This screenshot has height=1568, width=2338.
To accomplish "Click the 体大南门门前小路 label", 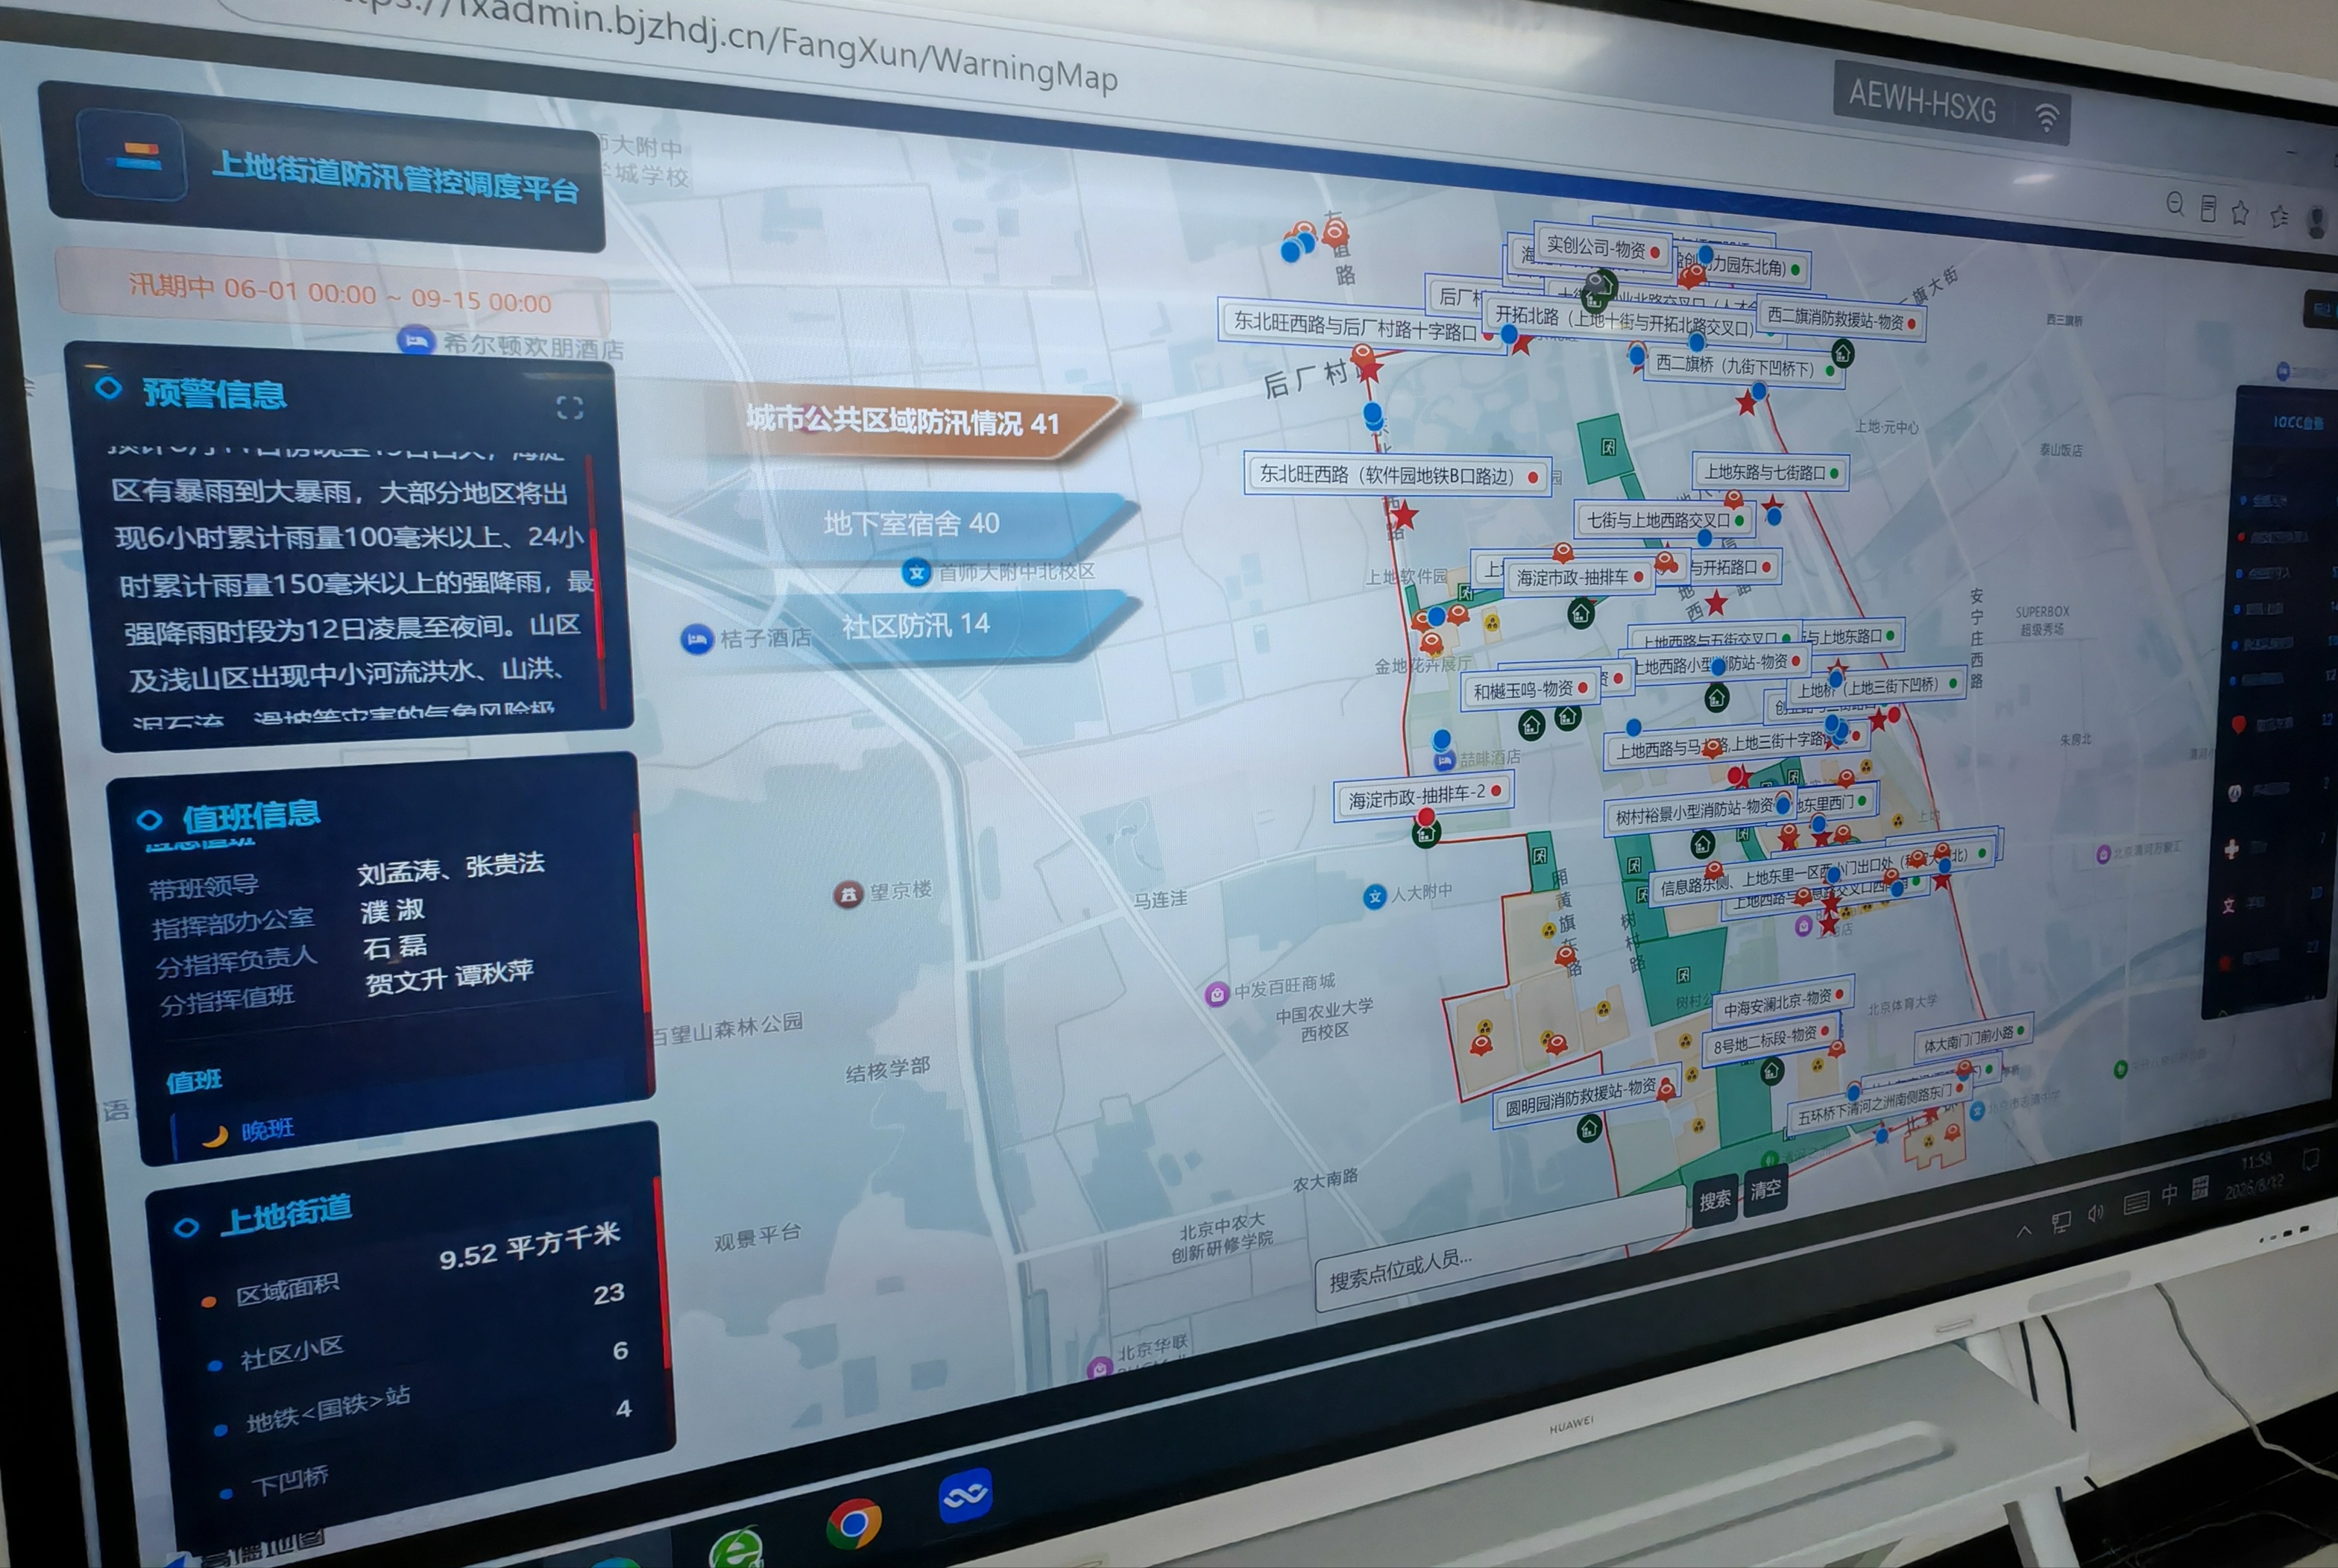I will [x=1975, y=1039].
